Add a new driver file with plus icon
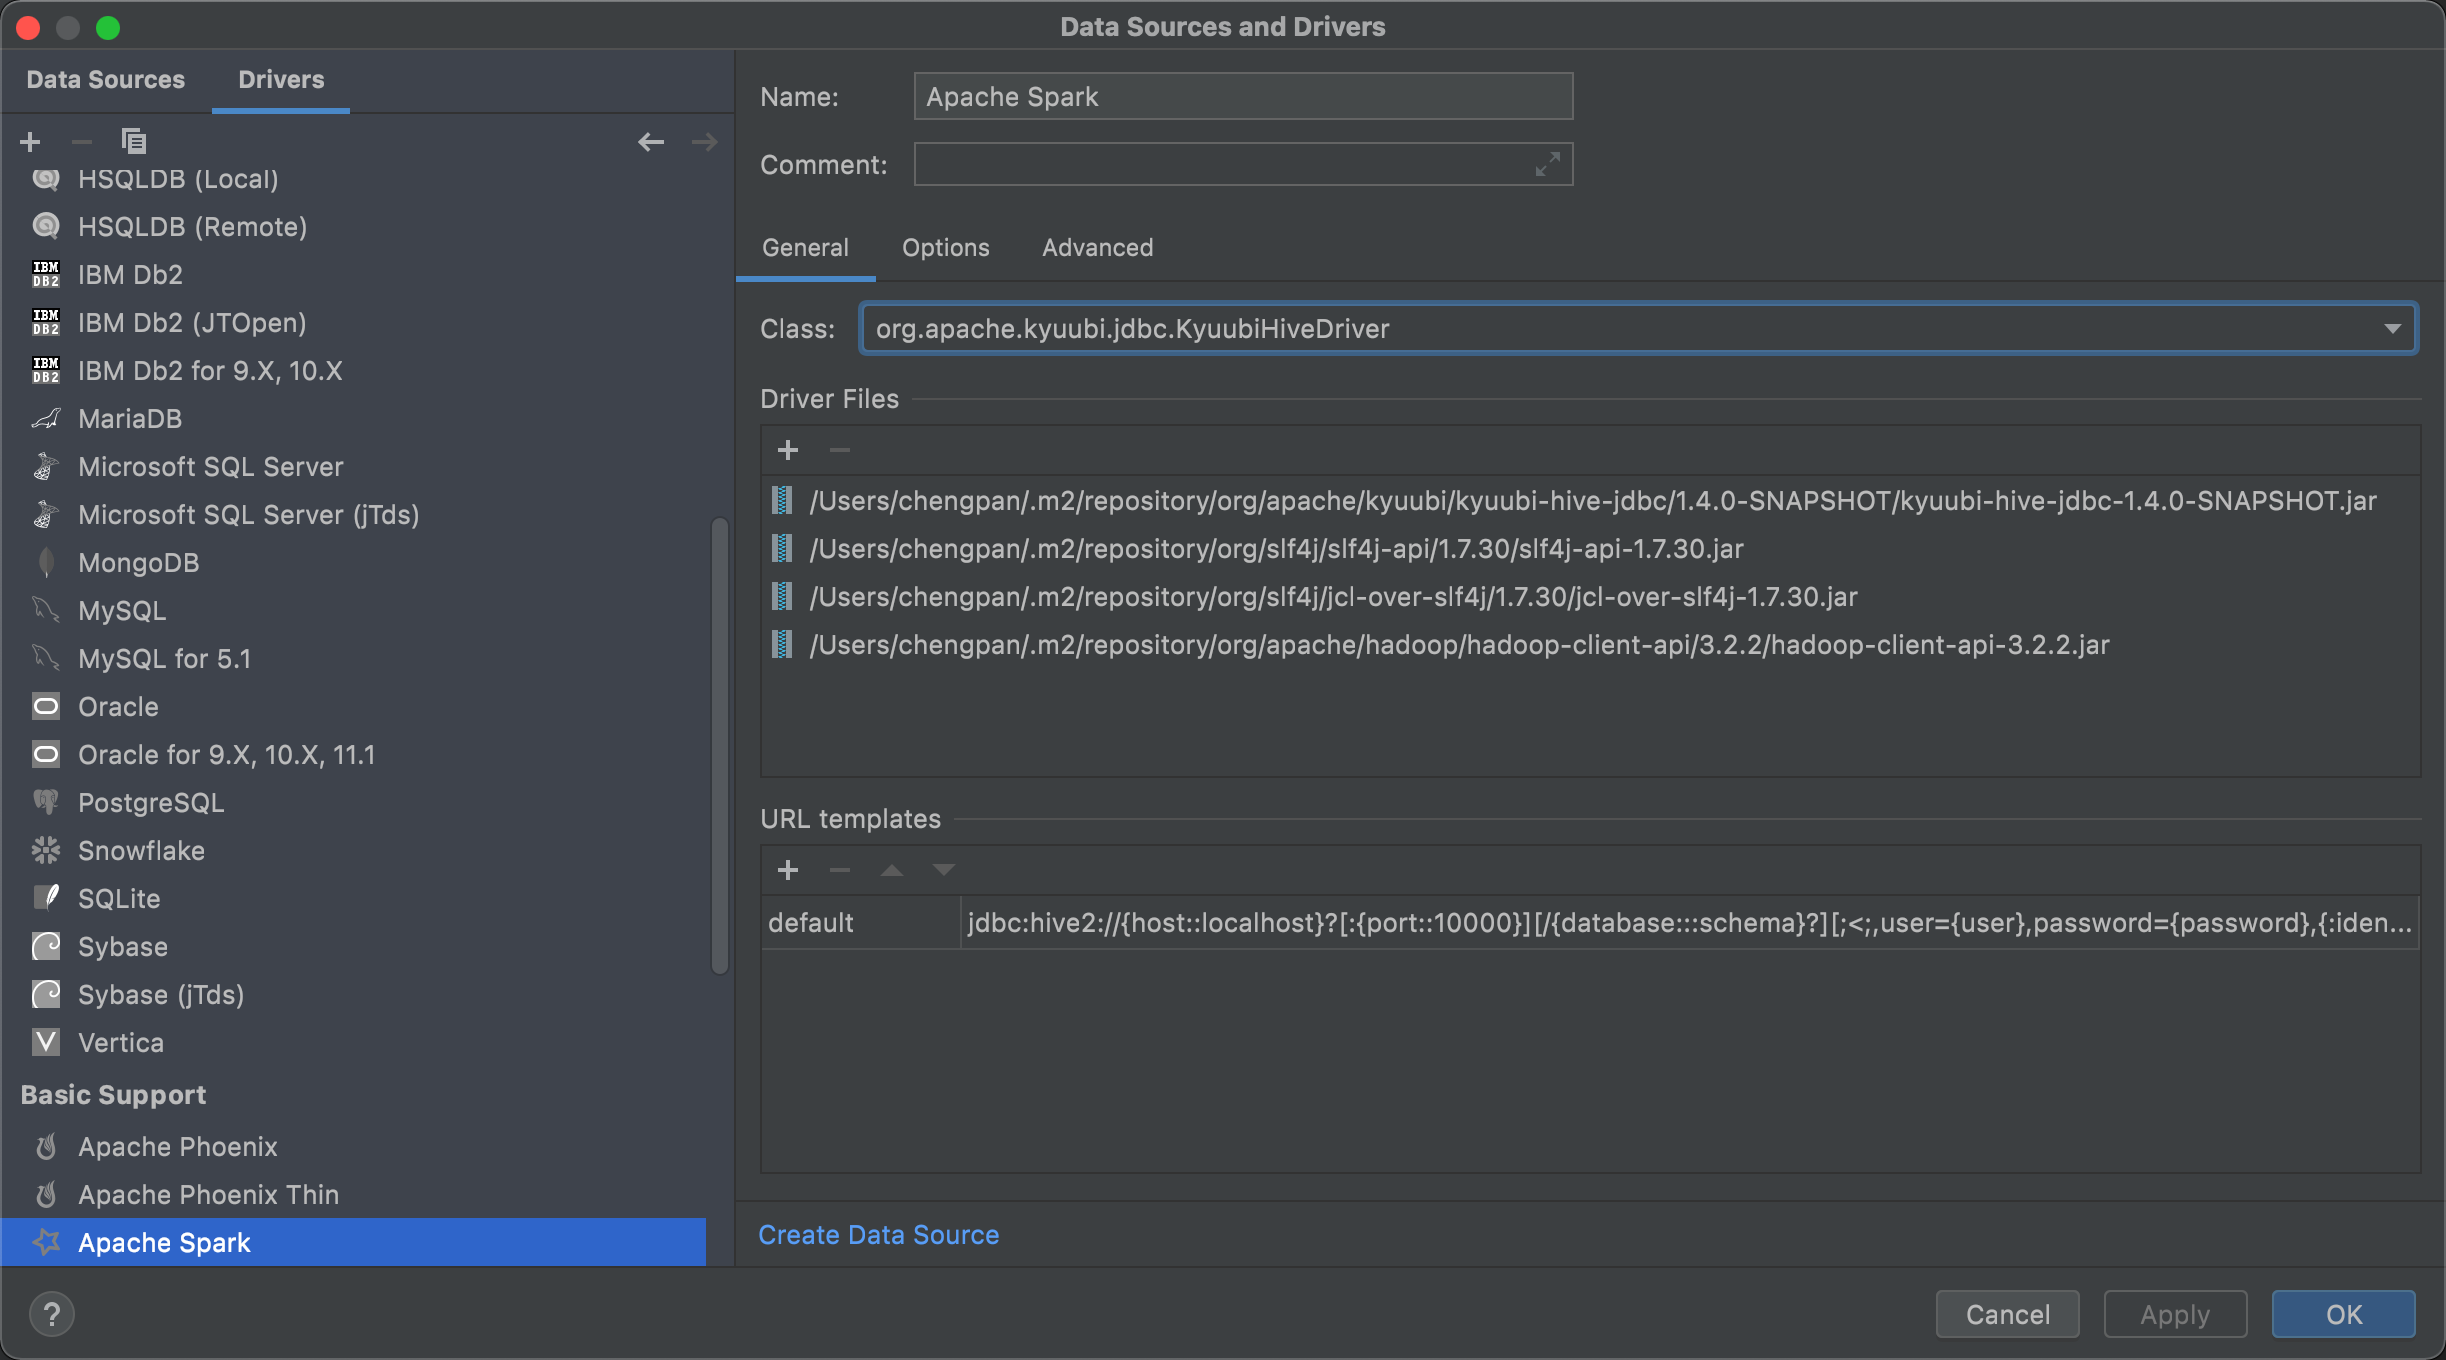Image resolution: width=2446 pixels, height=1360 pixels. [x=788, y=451]
